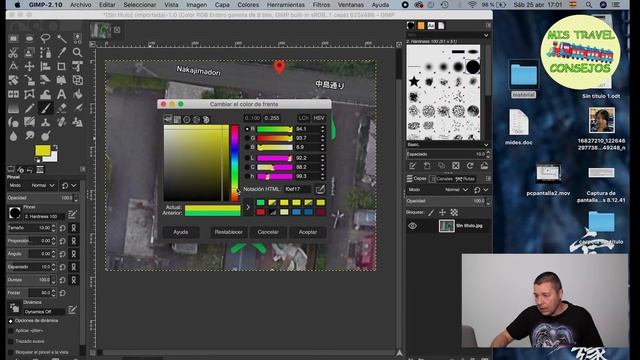This screenshot has width=640, height=360.
Task: Switch to HSV color model button
Action: point(319,118)
